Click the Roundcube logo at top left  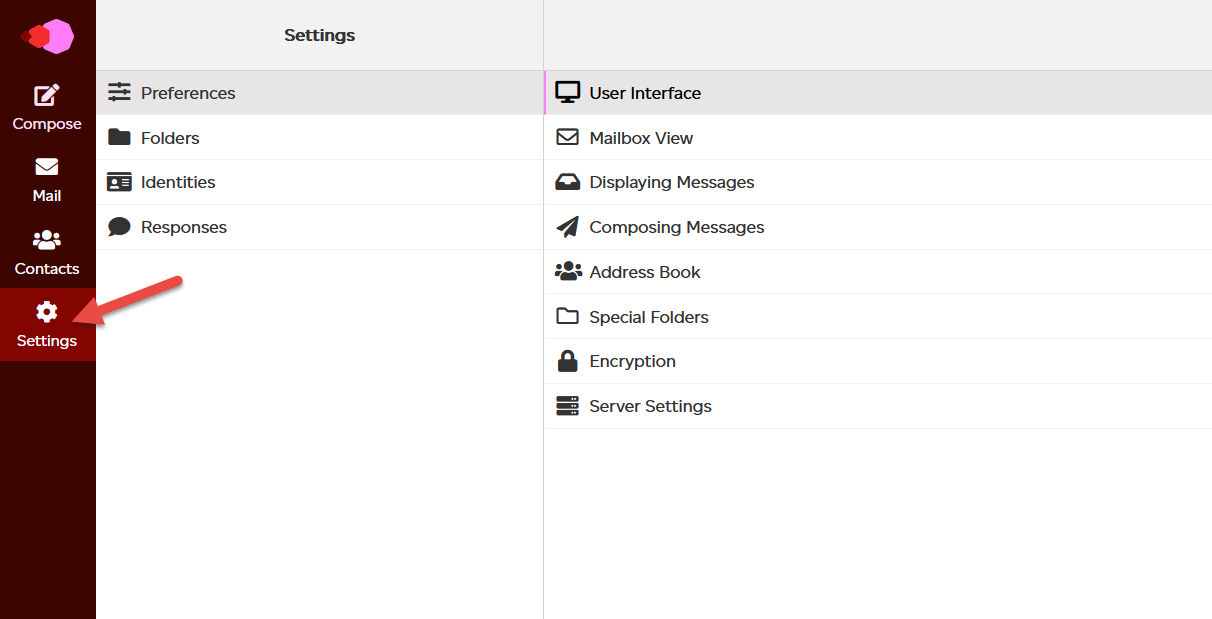tap(47, 36)
